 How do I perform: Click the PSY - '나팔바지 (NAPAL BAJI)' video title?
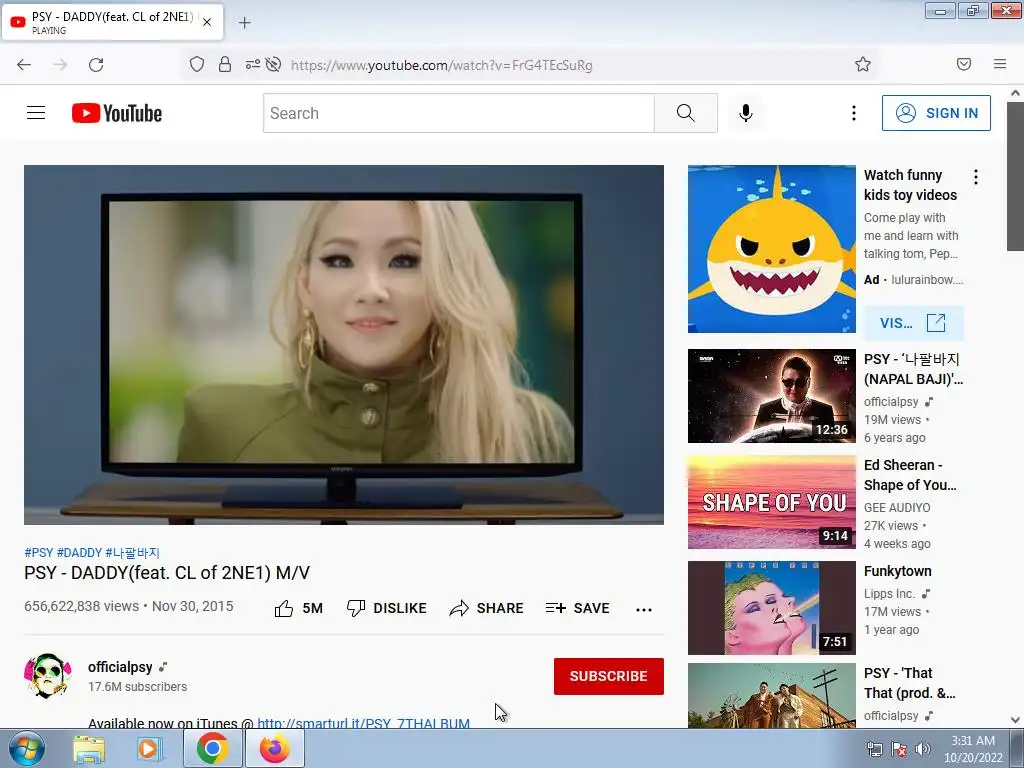(913, 369)
